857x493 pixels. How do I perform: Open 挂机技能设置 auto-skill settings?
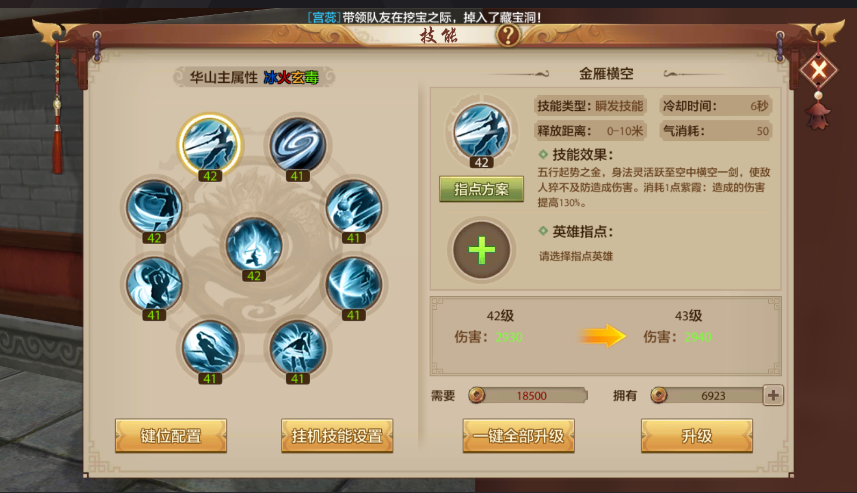coord(337,436)
